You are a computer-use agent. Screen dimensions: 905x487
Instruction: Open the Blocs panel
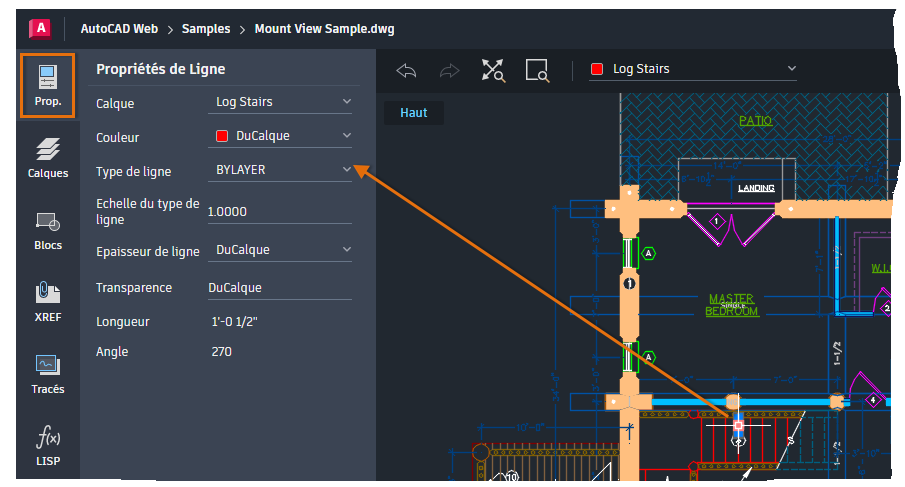48,231
